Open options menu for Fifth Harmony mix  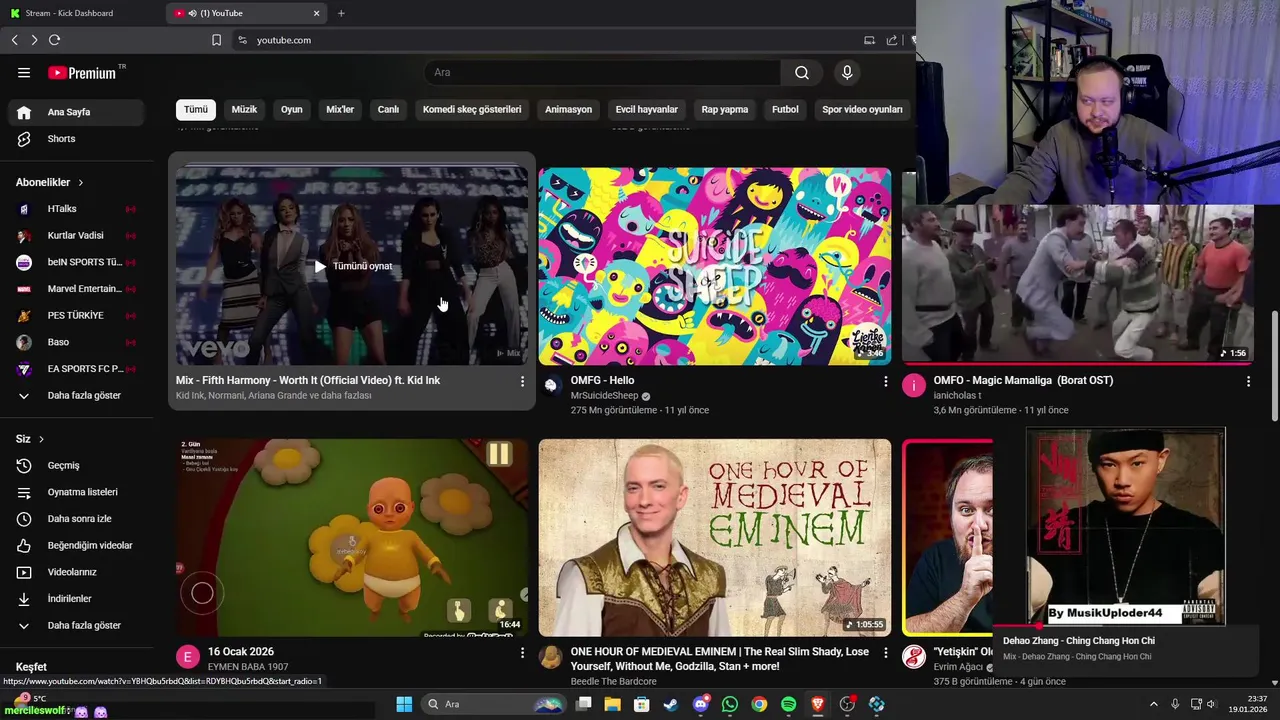pos(522,381)
